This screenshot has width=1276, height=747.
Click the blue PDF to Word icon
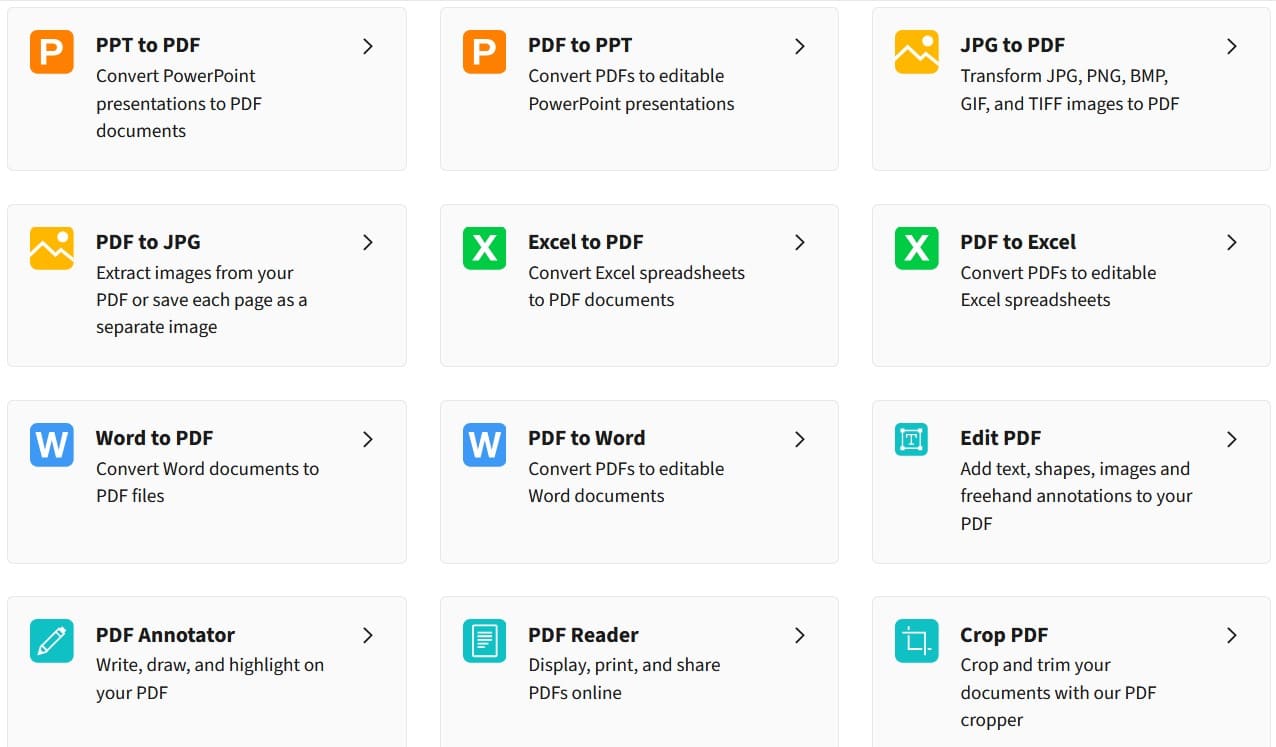(484, 444)
